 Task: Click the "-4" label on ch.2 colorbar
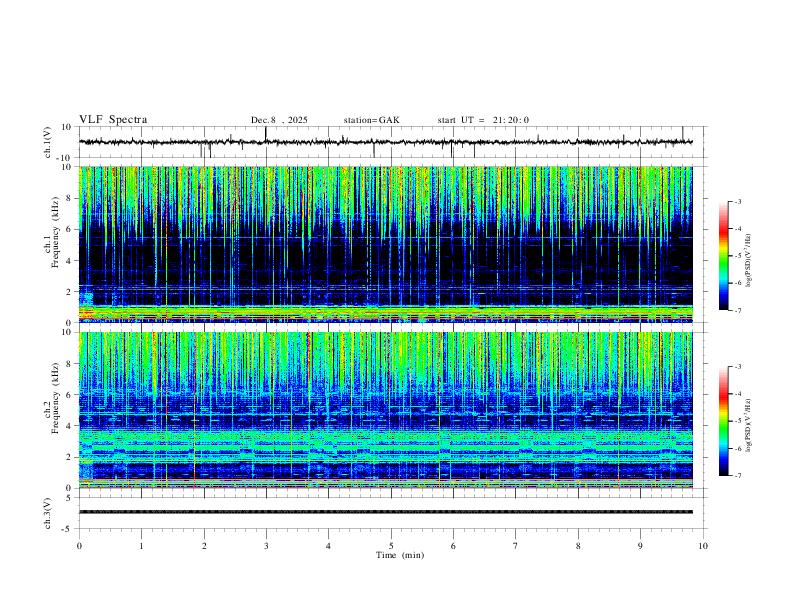click(x=737, y=394)
